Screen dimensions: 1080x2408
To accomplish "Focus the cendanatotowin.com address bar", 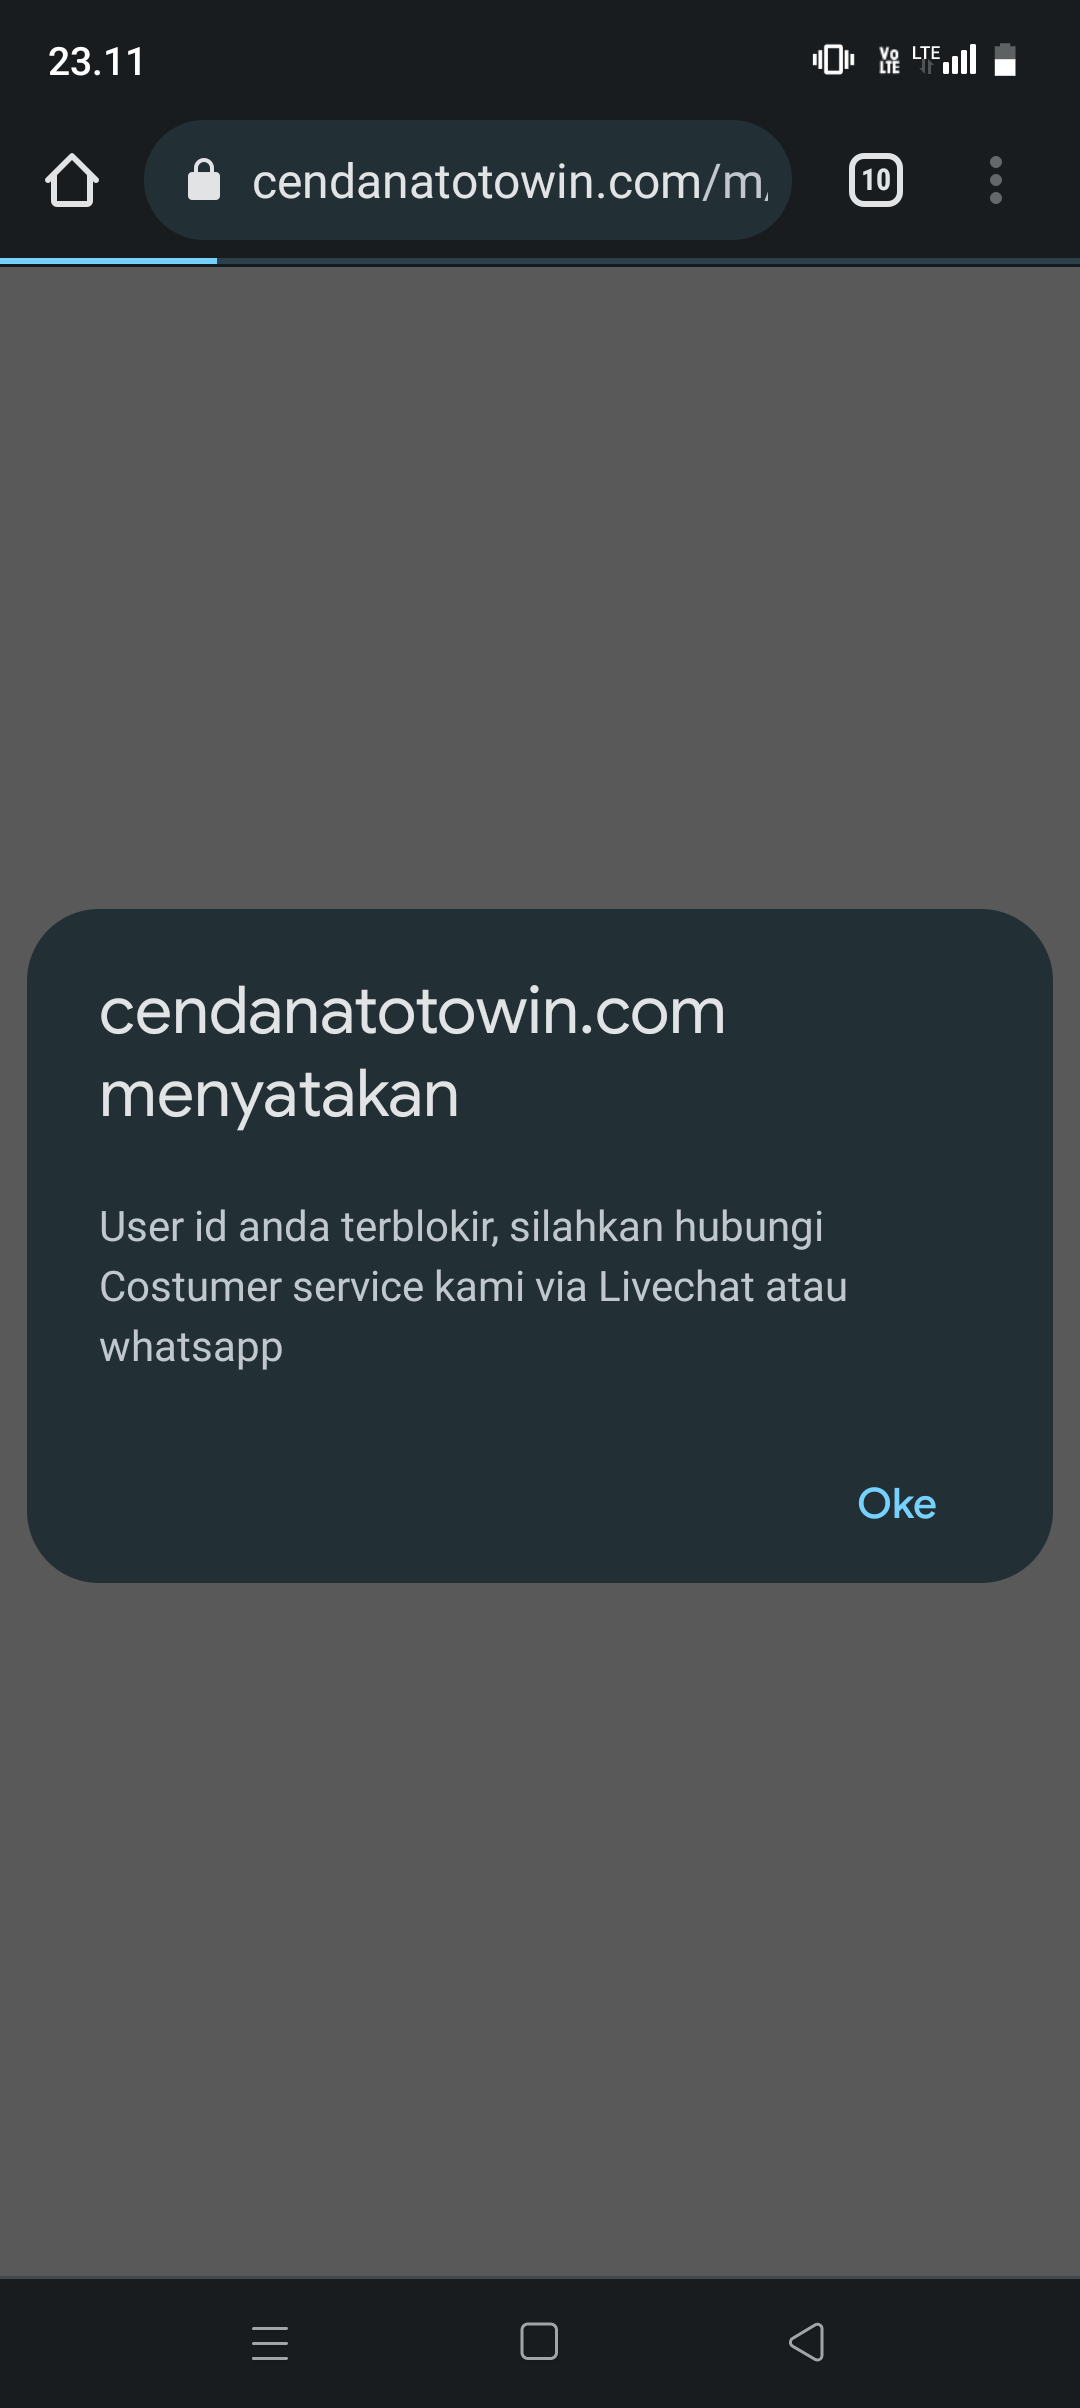I will click(468, 180).
